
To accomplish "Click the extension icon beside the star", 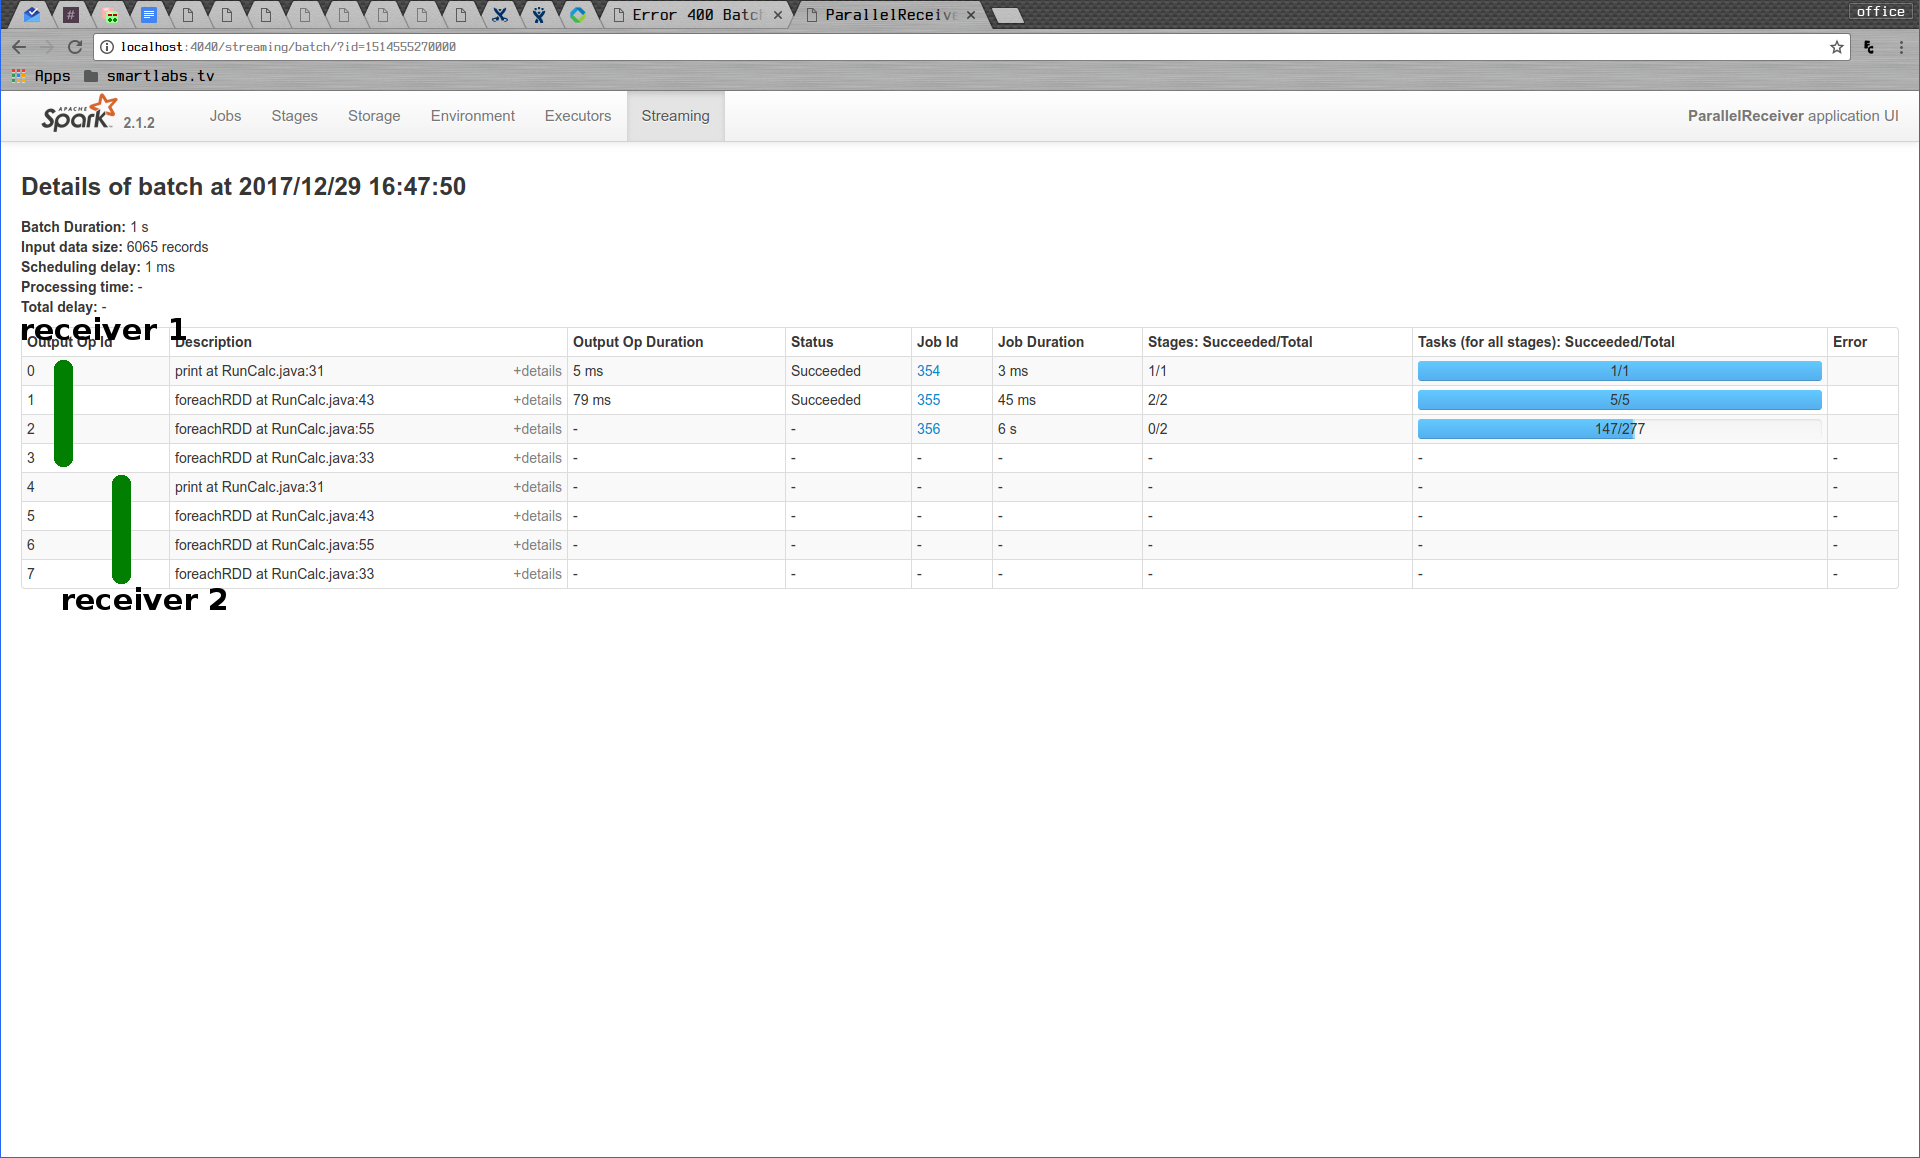I will pyautogui.click(x=1869, y=47).
